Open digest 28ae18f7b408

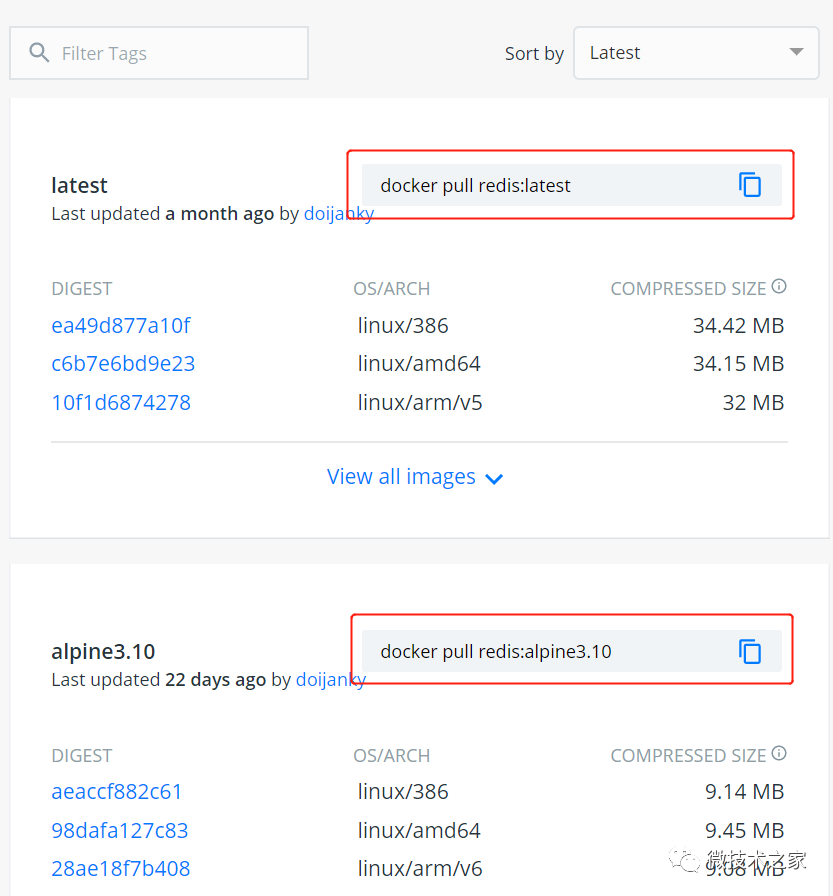(121, 868)
